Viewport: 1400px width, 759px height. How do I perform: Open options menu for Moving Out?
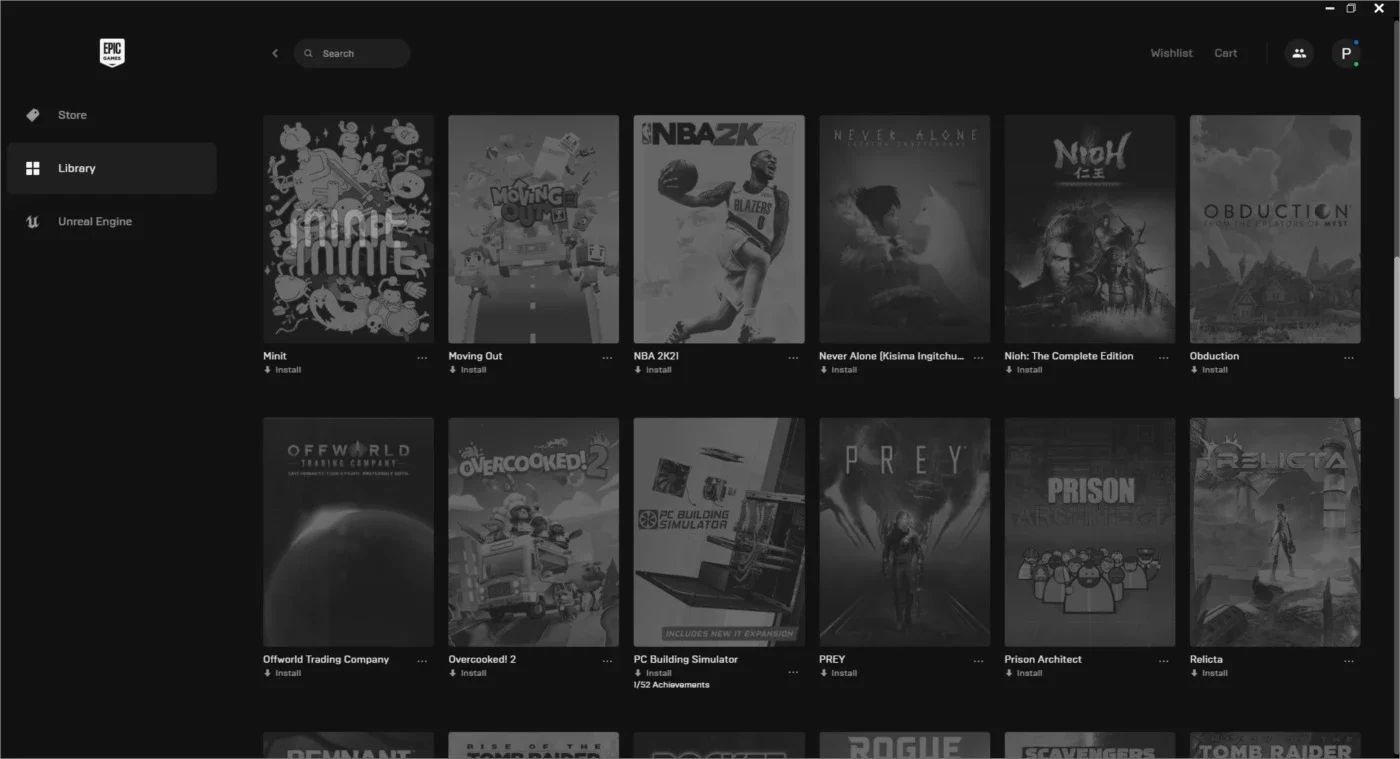pyautogui.click(x=607, y=358)
